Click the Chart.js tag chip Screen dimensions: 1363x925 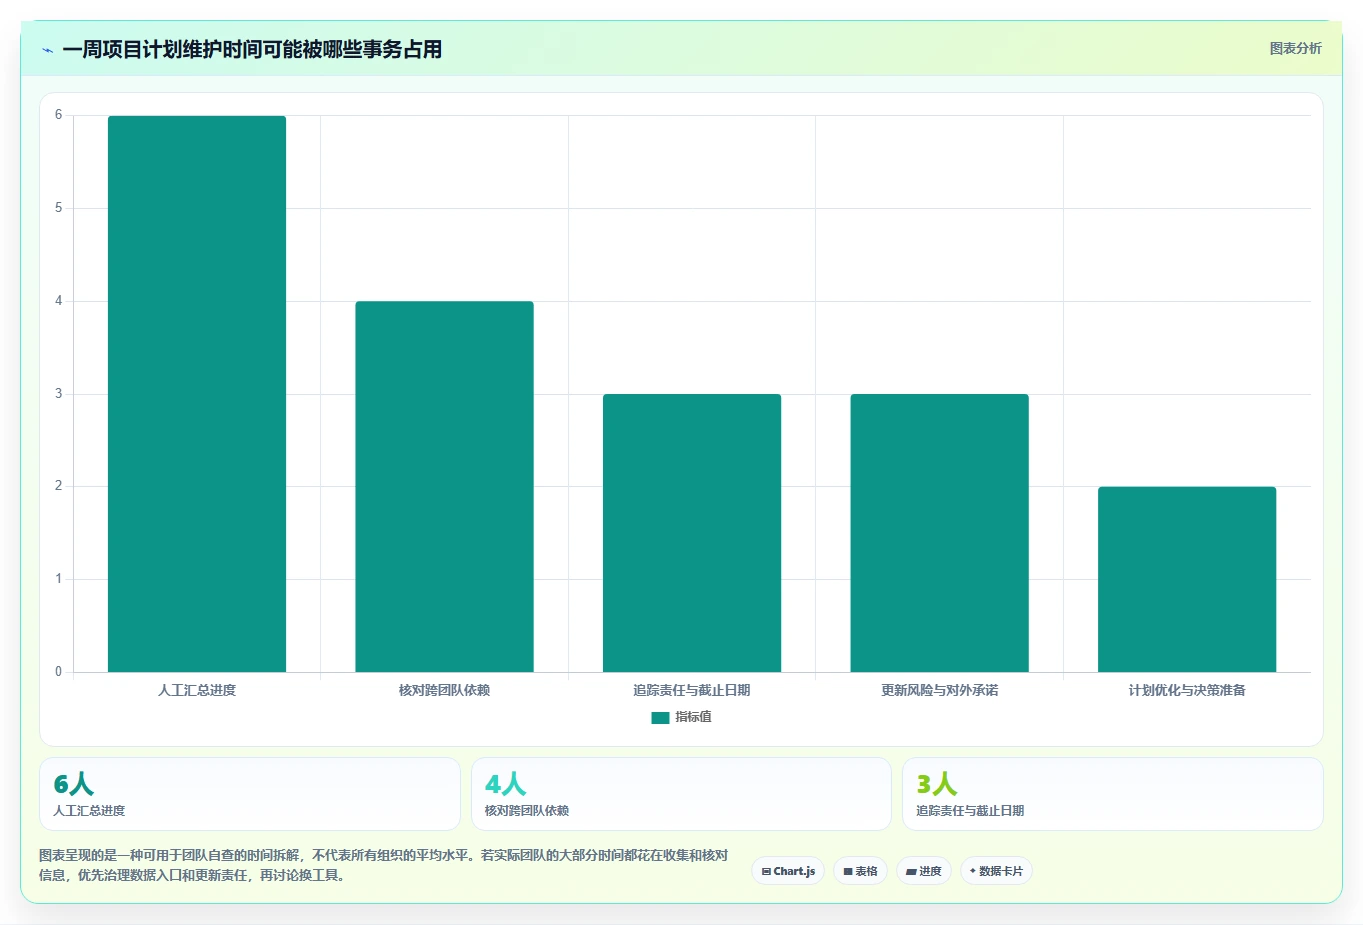tap(788, 871)
